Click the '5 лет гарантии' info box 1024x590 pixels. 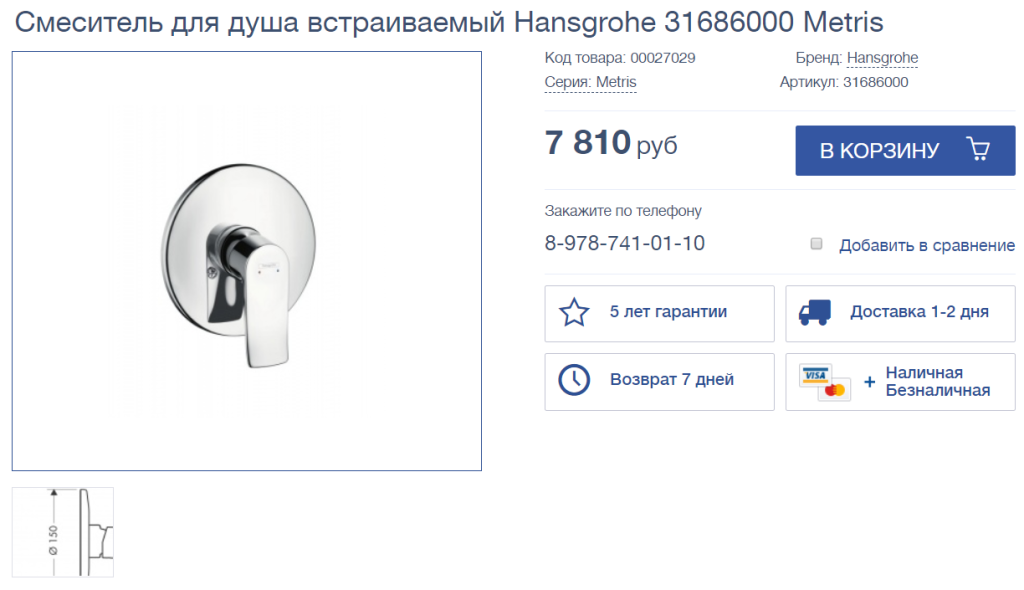coord(660,314)
